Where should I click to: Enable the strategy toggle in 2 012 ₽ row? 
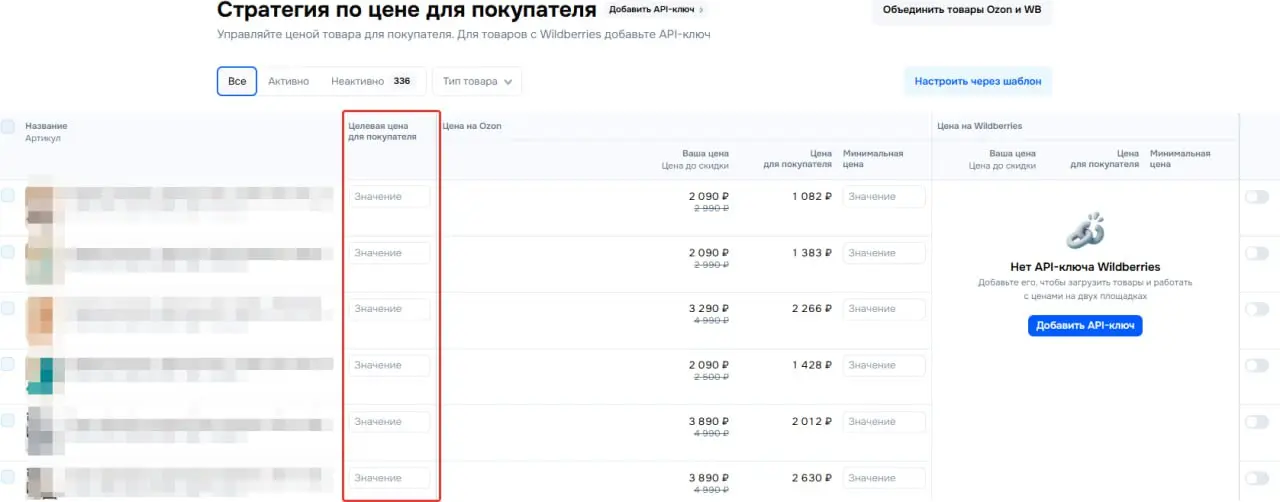1256,422
